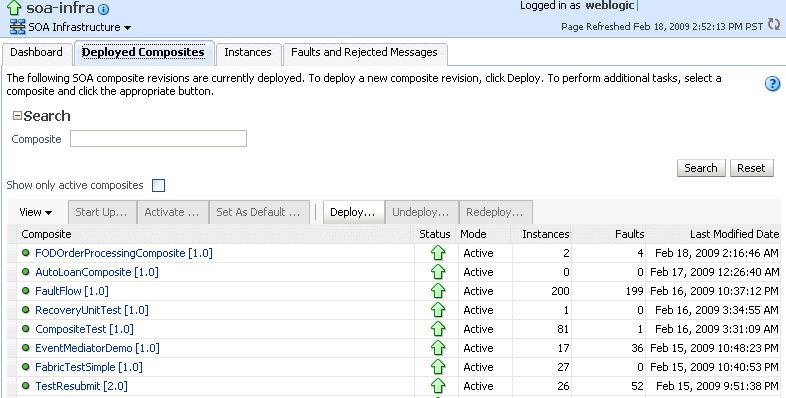Click green dot beside RecoveryUnitTest
The width and height of the screenshot is (786, 398).
pyautogui.click(x=26, y=310)
